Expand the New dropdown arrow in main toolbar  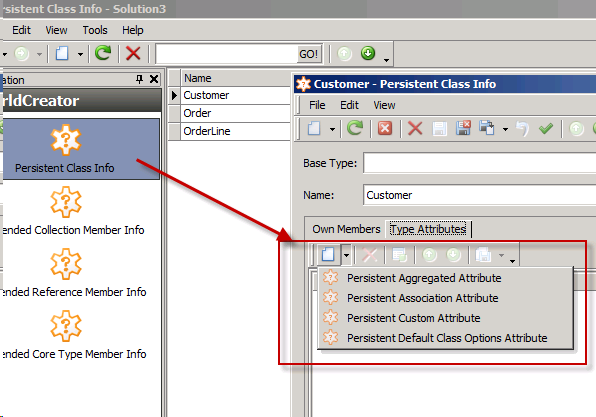[x=80, y=54]
